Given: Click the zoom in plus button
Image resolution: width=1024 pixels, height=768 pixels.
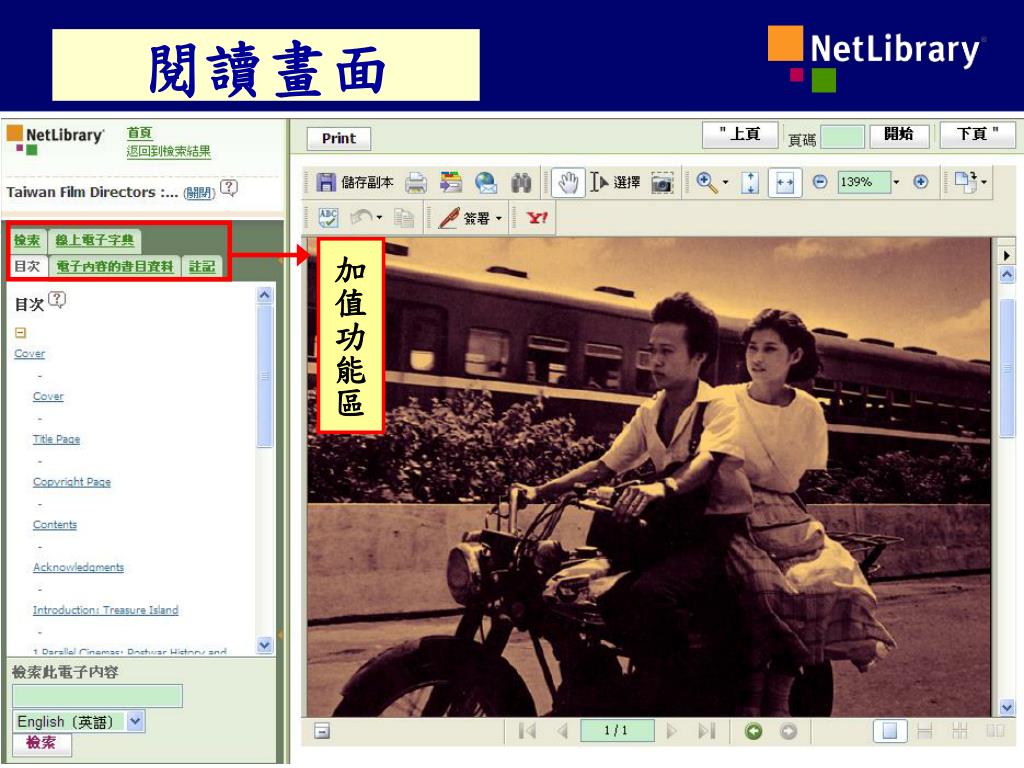Looking at the screenshot, I should point(921,182).
